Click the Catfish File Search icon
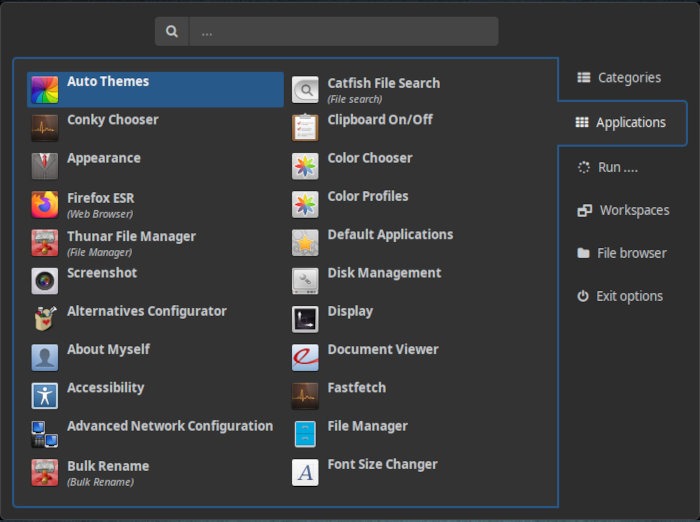The image size is (700, 522). point(305,90)
